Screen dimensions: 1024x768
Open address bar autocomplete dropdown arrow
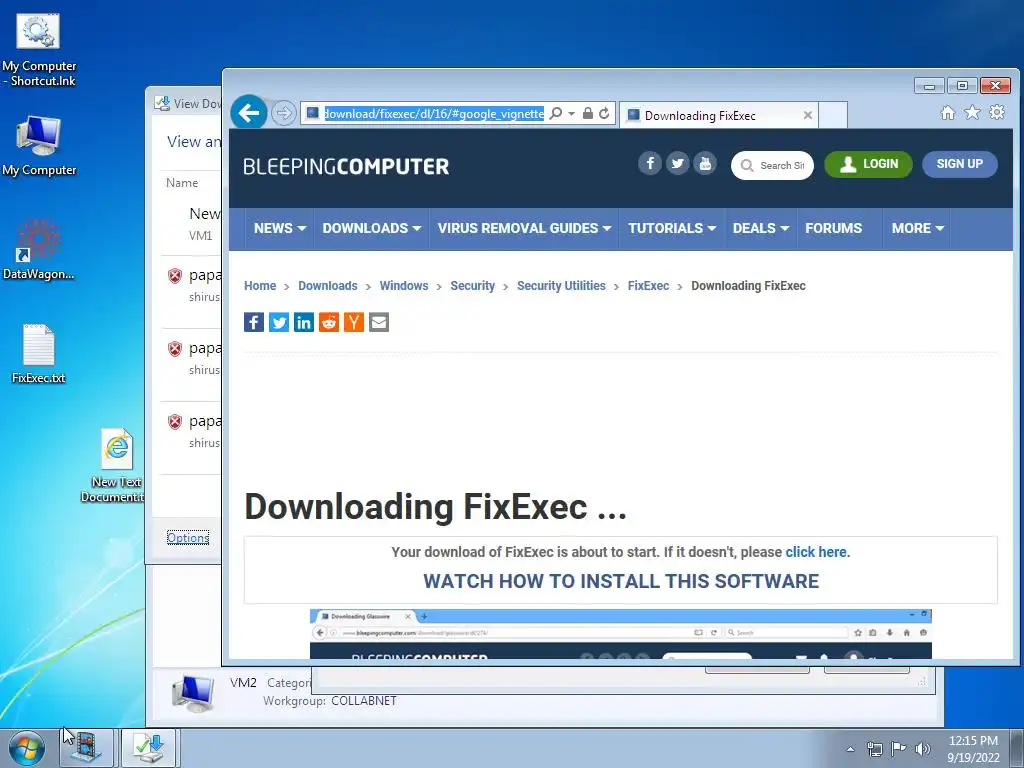pyautogui.click(x=571, y=114)
